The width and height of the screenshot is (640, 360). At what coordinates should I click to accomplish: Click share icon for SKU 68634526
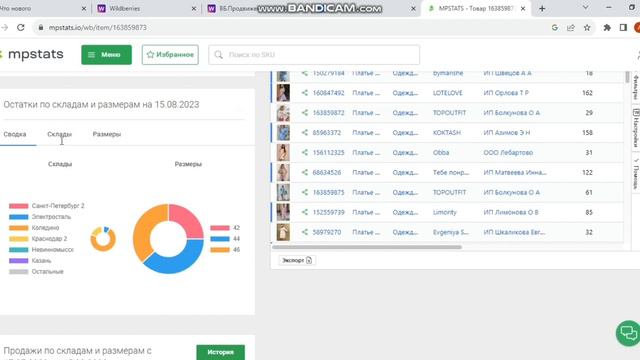pyautogui.click(x=304, y=172)
